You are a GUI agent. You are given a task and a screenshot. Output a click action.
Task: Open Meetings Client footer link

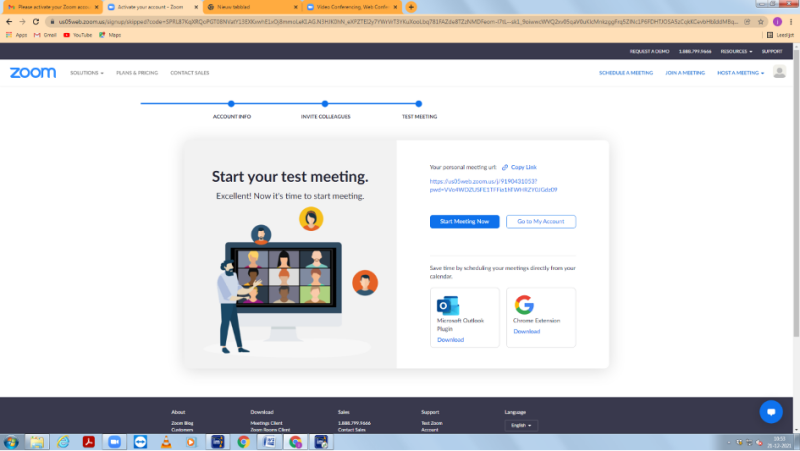tap(266, 423)
